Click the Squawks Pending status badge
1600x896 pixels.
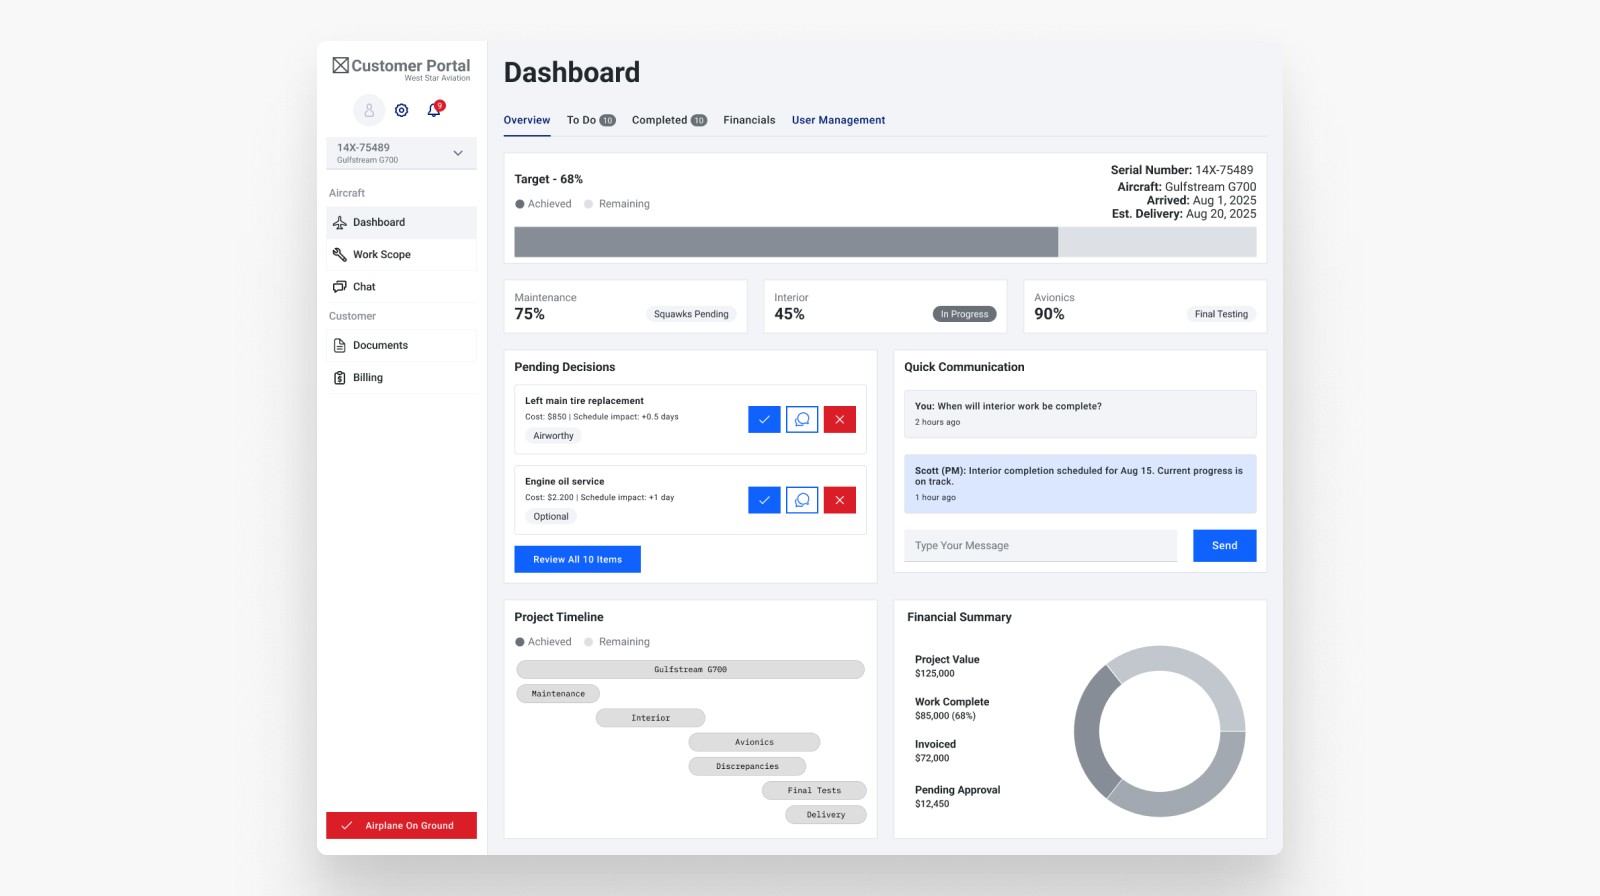pos(691,314)
